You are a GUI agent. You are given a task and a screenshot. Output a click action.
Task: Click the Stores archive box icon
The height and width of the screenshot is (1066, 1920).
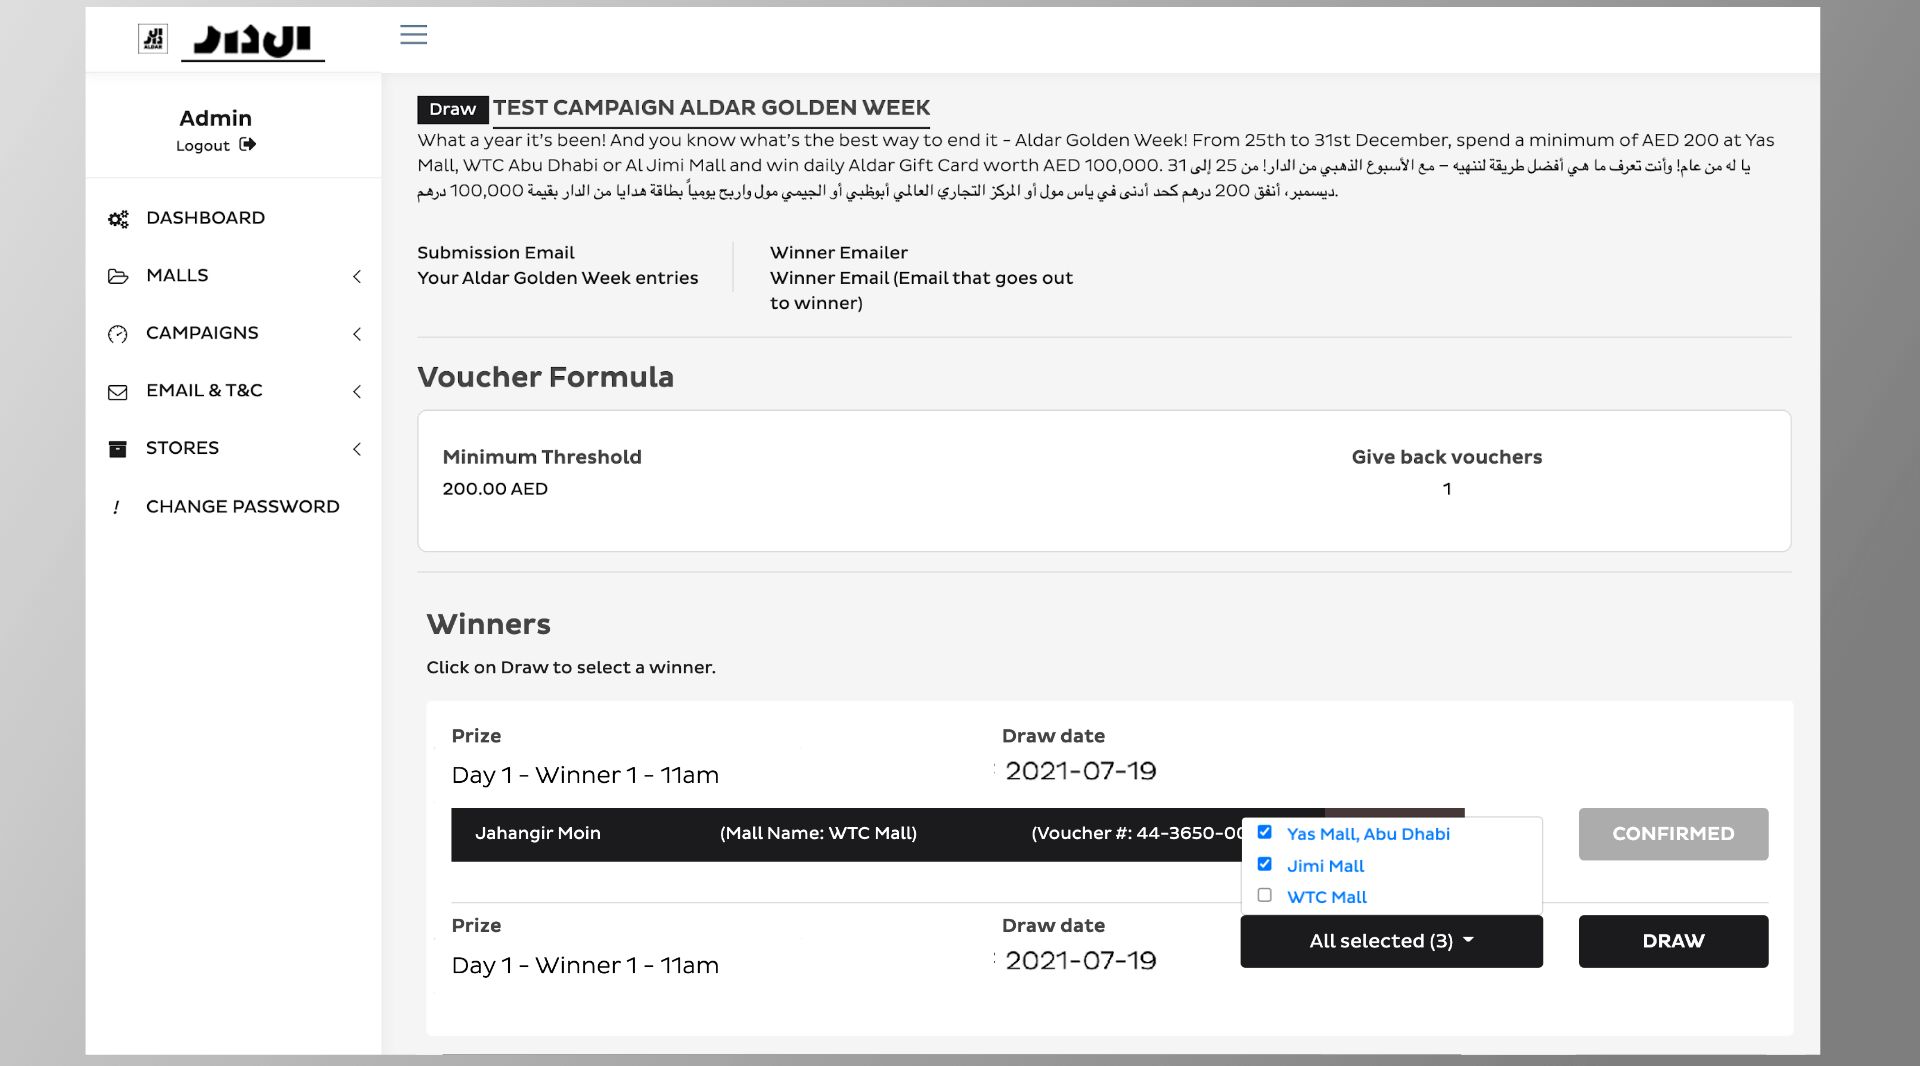tap(118, 449)
